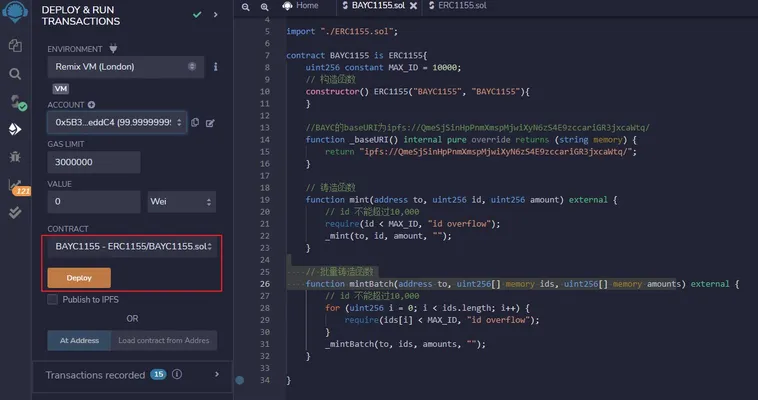Click the green checkmark in panel header
The width and height of the screenshot is (758, 400).
(197, 15)
